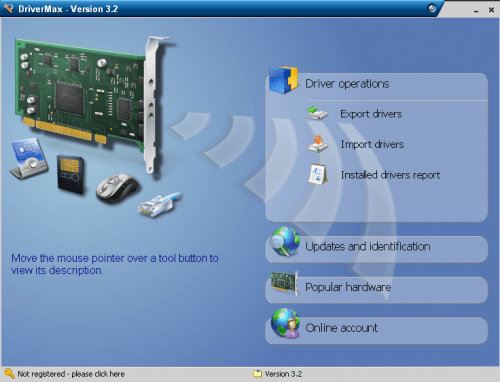This screenshot has height=382, width=500.
Task: Click the blue puzzle cube Driver operations icon
Action: click(283, 80)
